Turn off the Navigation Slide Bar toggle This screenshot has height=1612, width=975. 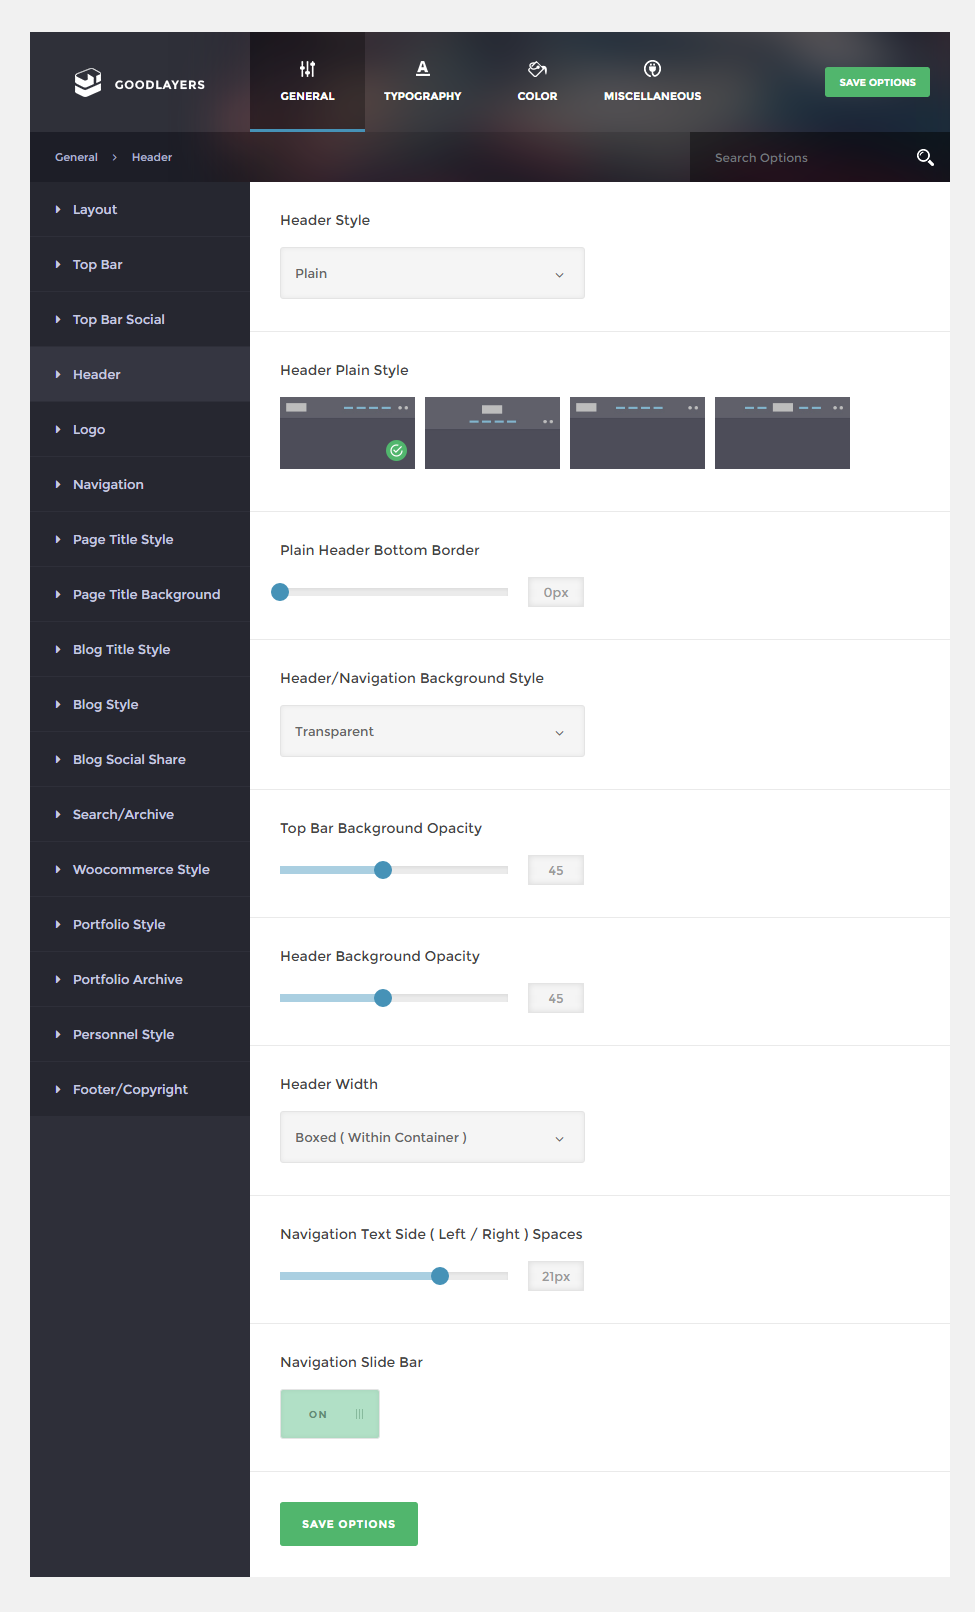point(330,1414)
